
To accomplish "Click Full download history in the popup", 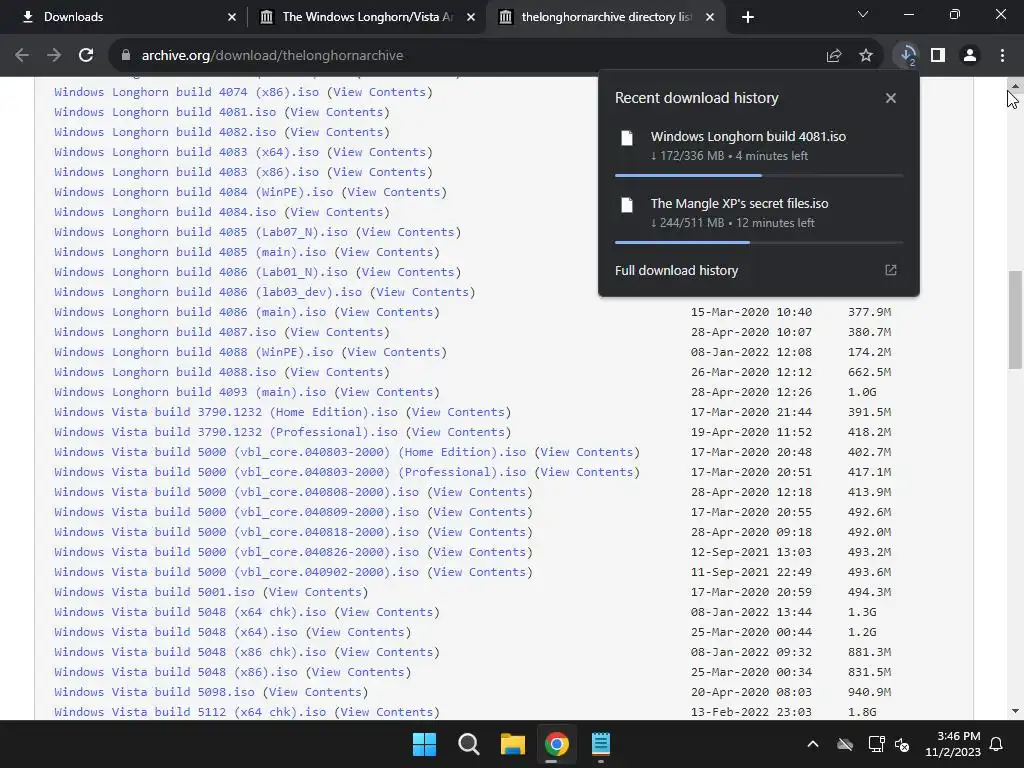I will pos(677,270).
